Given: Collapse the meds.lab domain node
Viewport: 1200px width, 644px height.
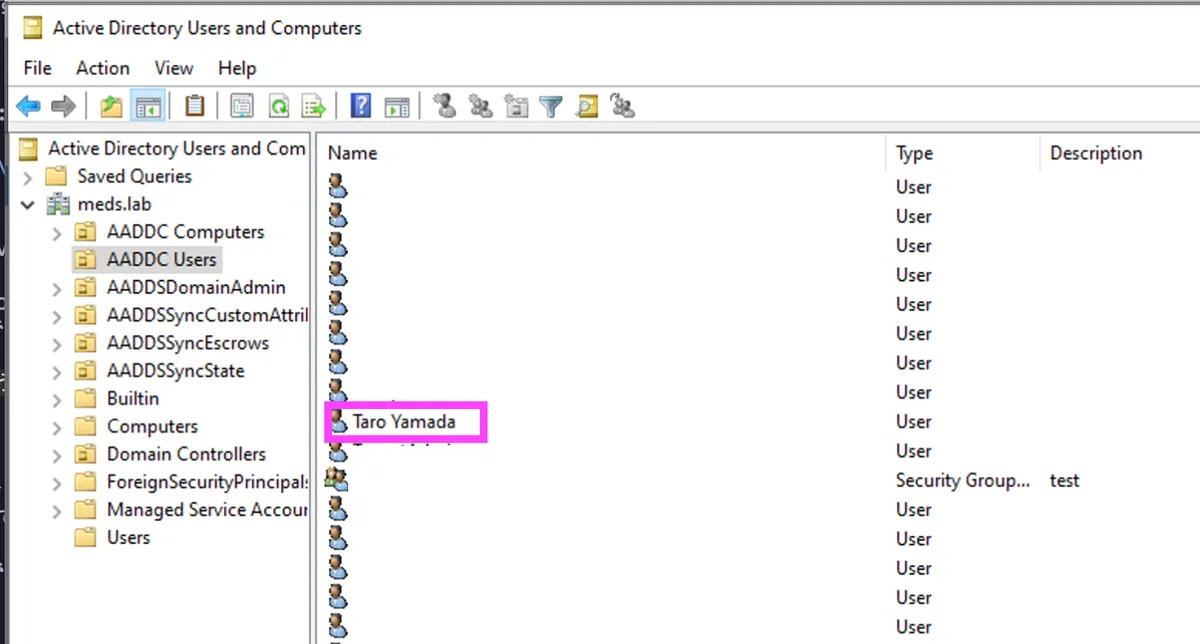Looking at the screenshot, I should point(27,205).
